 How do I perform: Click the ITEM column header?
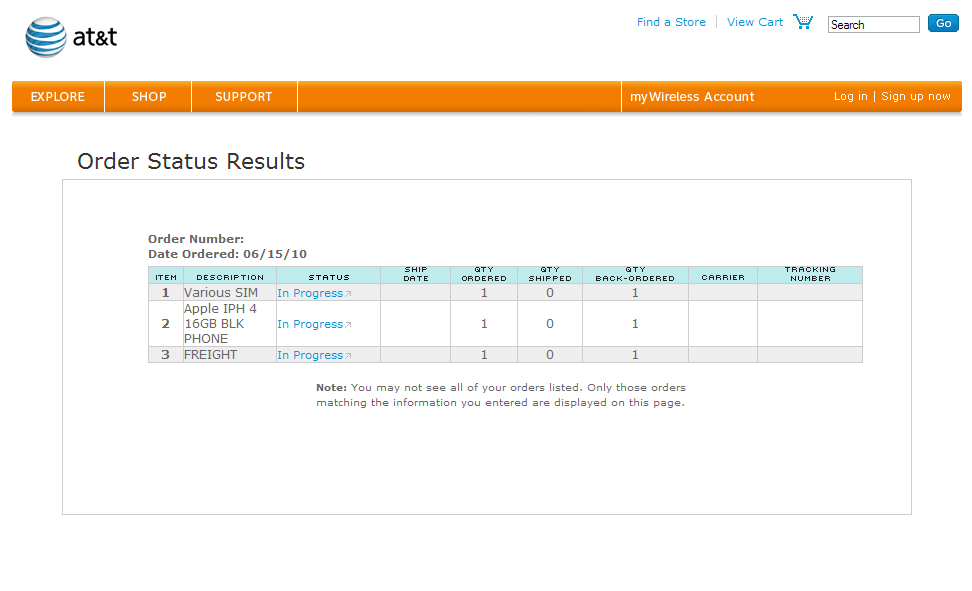pyautogui.click(x=166, y=275)
